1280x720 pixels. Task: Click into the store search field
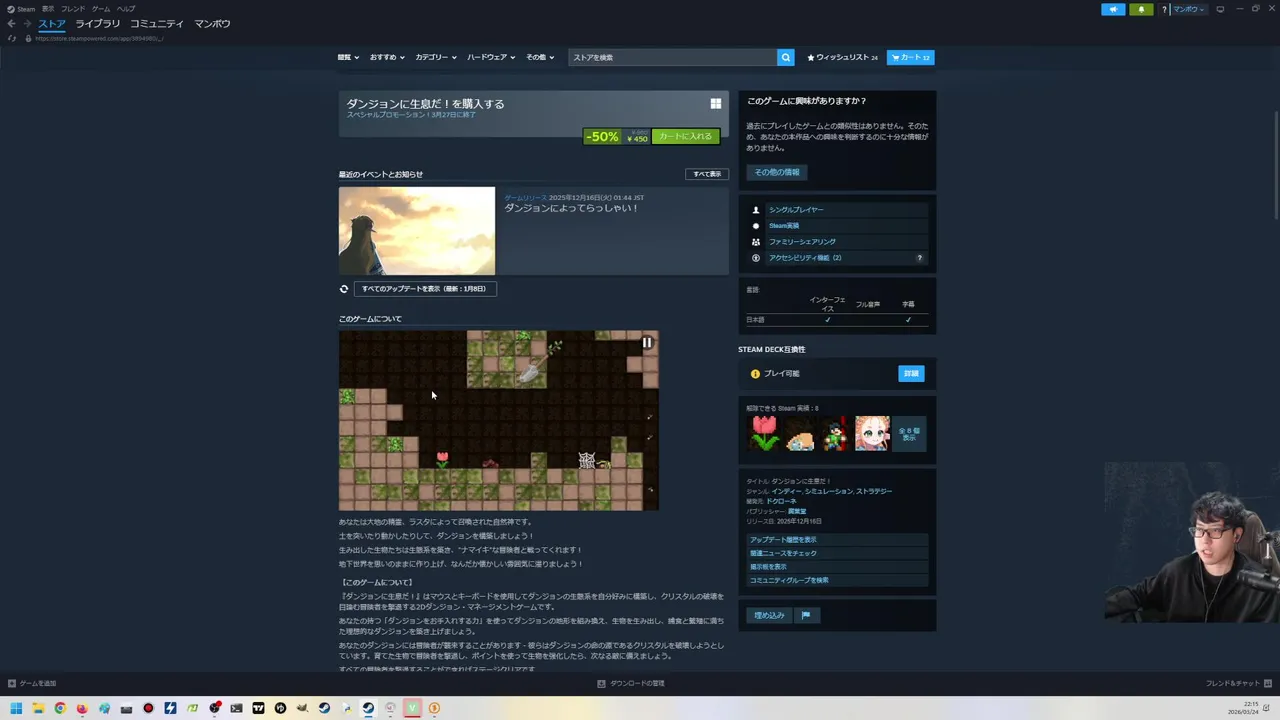[x=673, y=57]
